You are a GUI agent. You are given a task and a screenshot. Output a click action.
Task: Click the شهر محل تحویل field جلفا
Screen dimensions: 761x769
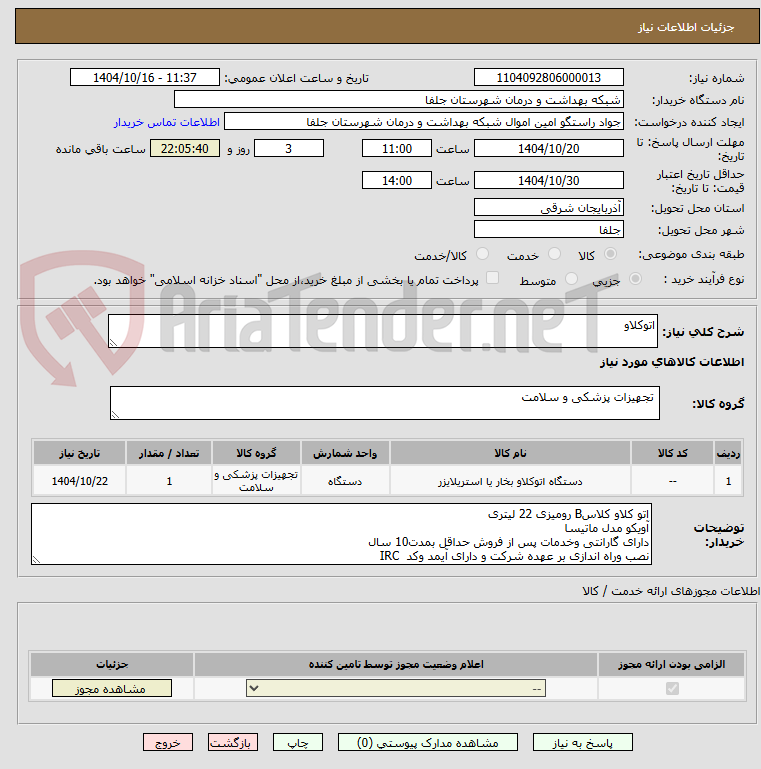(x=549, y=230)
